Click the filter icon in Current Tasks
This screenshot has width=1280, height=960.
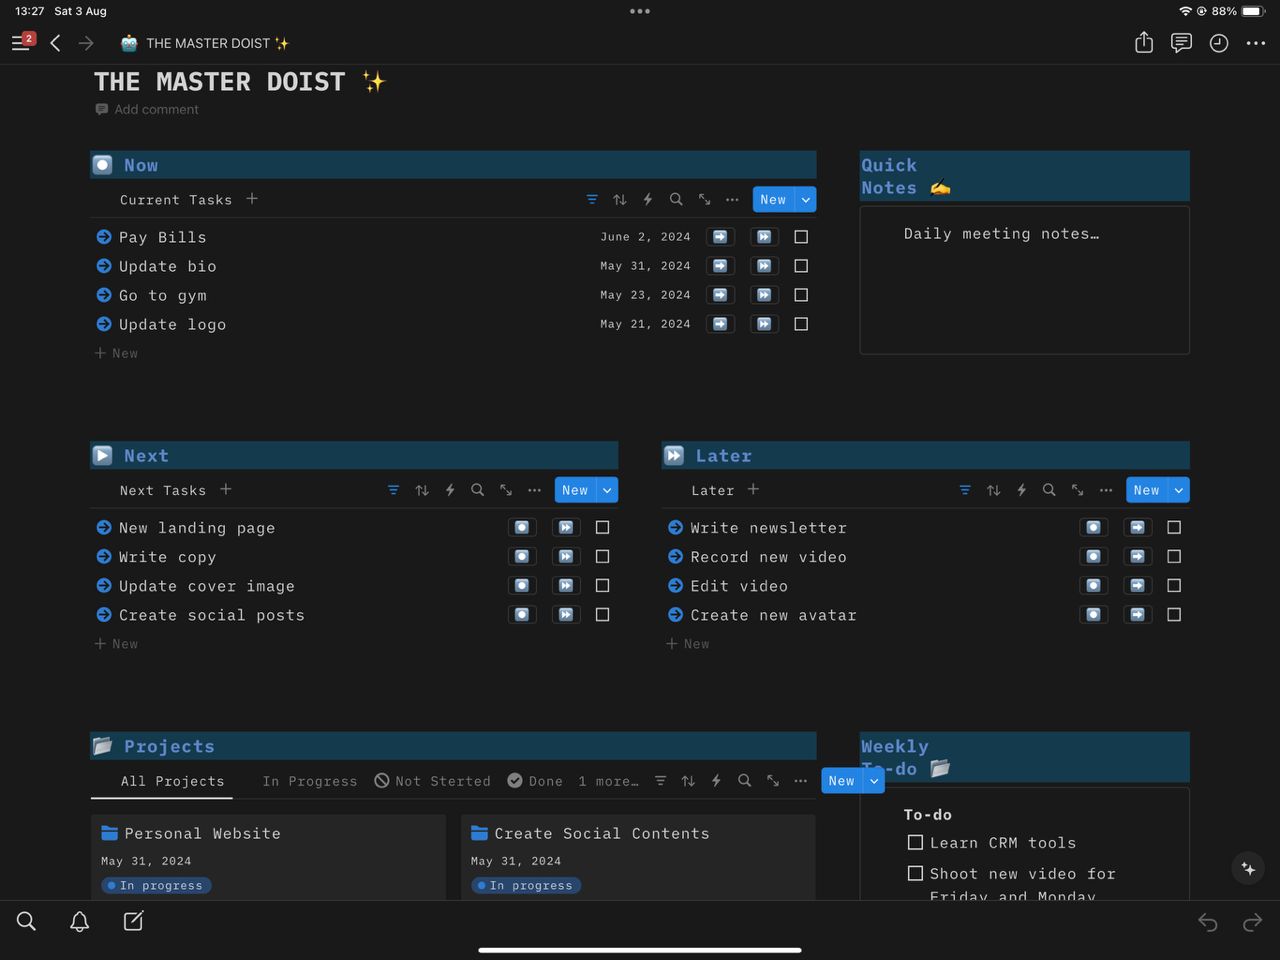(592, 200)
